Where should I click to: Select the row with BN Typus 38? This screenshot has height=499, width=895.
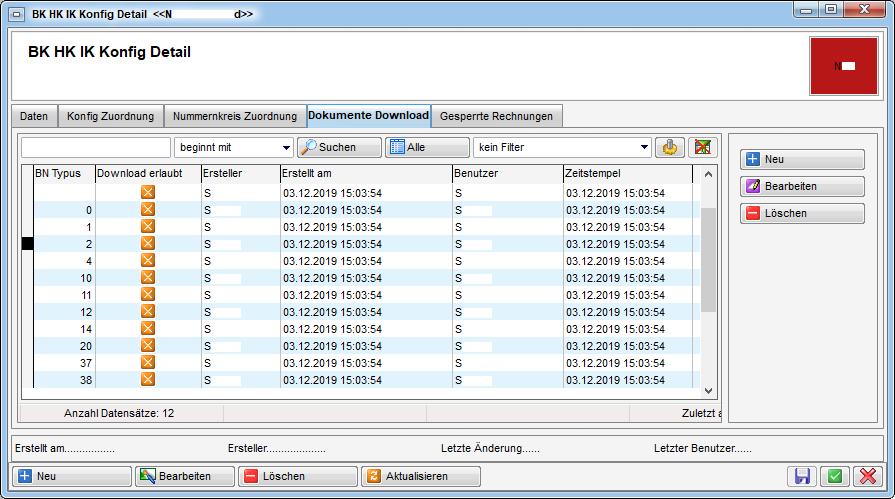pyautogui.click(x=366, y=380)
